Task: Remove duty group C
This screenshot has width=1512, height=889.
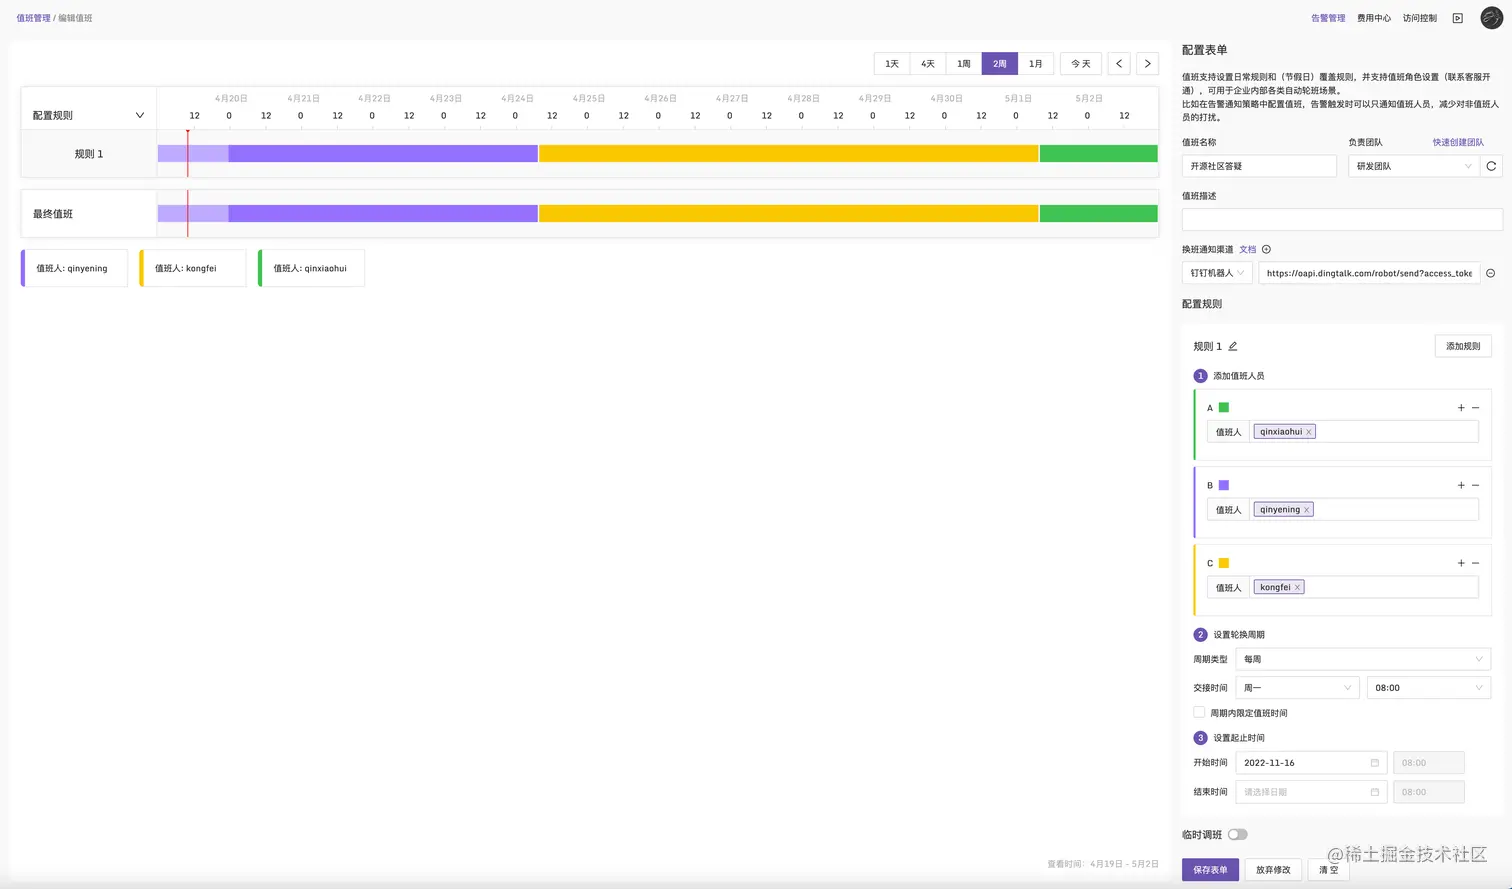Action: coord(1476,563)
